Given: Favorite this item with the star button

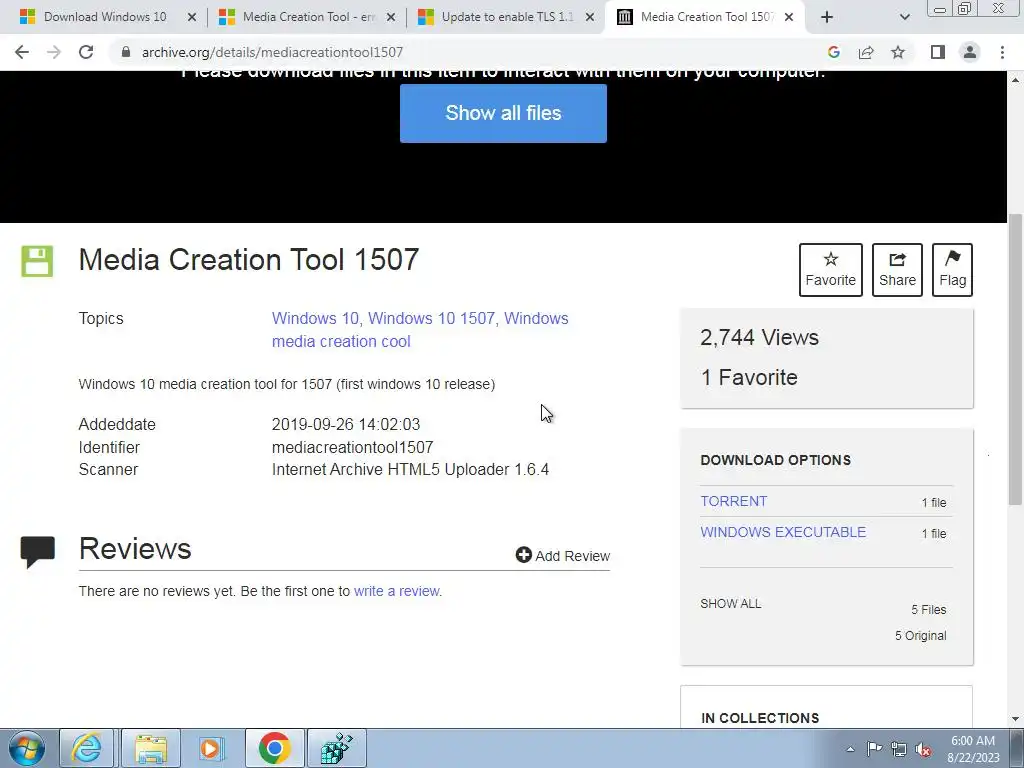Looking at the screenshot, I should 830,270.
